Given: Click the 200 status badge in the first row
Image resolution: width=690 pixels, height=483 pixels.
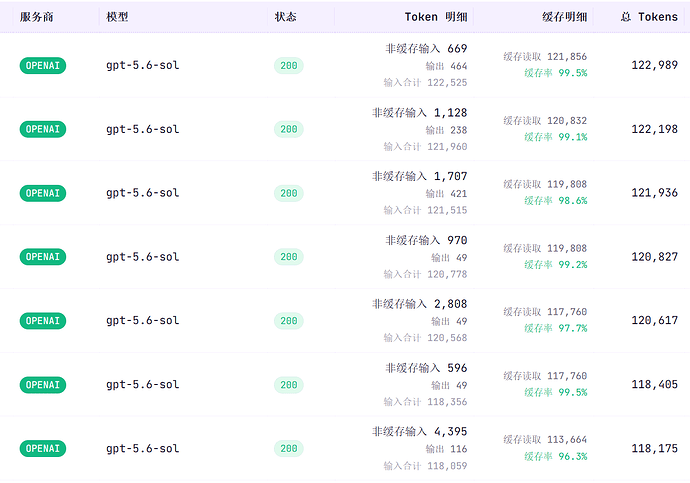Looking at the screenshot, I should tap(289, 66).
